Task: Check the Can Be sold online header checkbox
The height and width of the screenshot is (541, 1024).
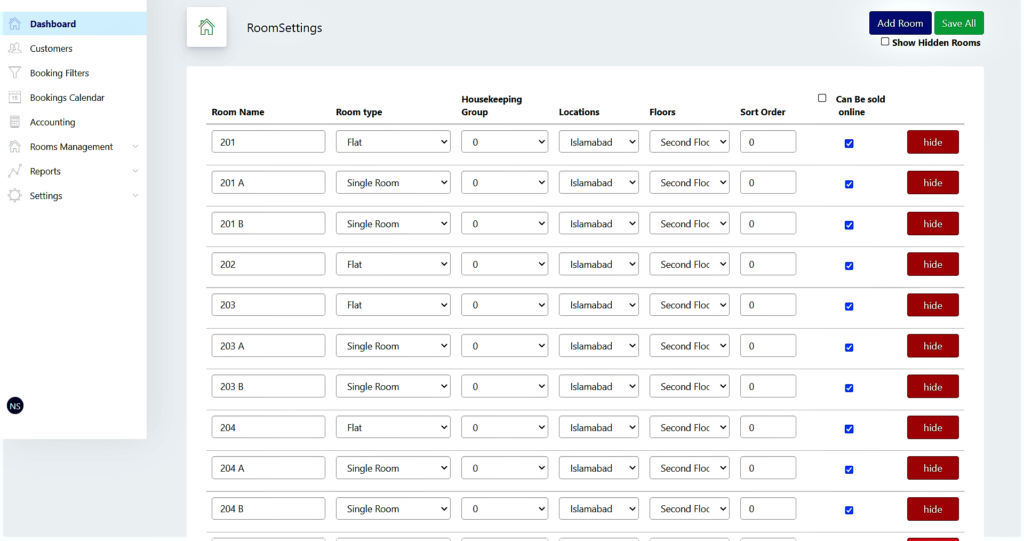Action: [822, 98]
